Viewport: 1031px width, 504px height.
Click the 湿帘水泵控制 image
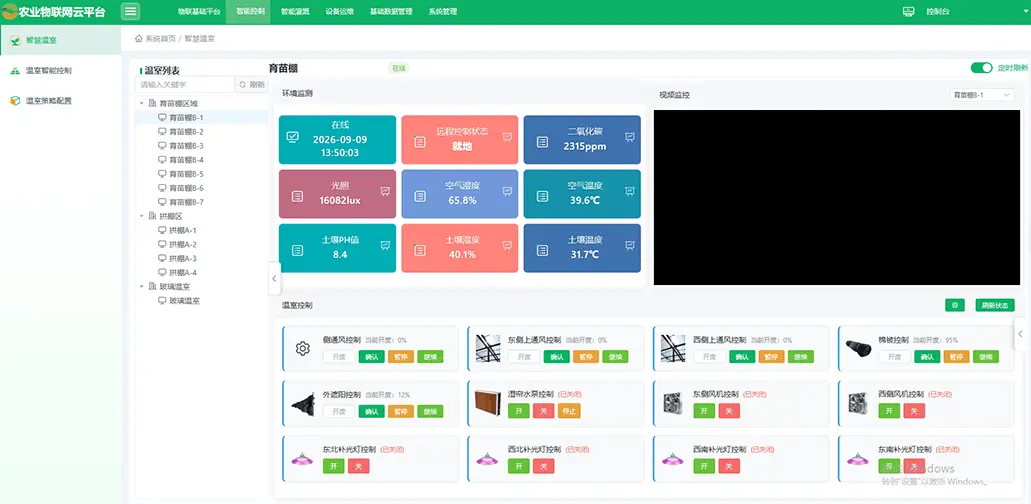[487, 403]
